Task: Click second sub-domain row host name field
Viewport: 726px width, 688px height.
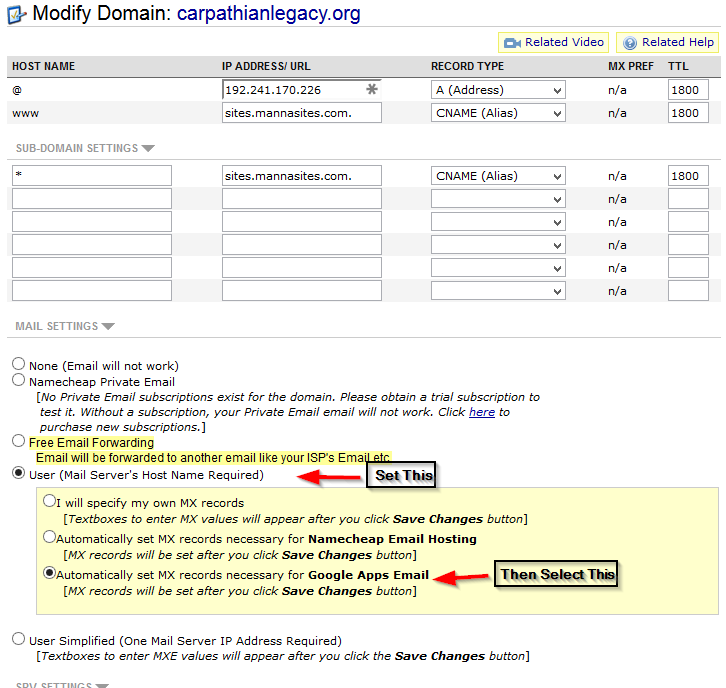Action: click(x=92, y=199)
